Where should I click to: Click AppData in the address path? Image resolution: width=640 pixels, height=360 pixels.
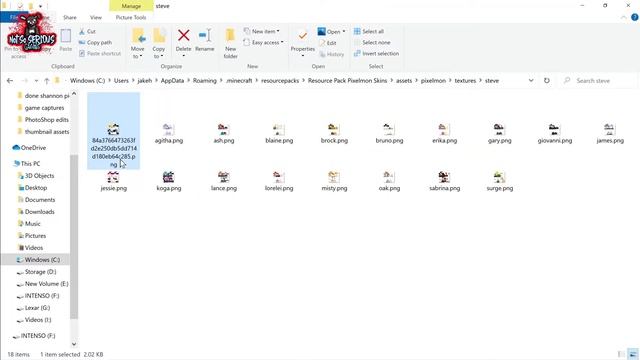[x=172, y=81]
